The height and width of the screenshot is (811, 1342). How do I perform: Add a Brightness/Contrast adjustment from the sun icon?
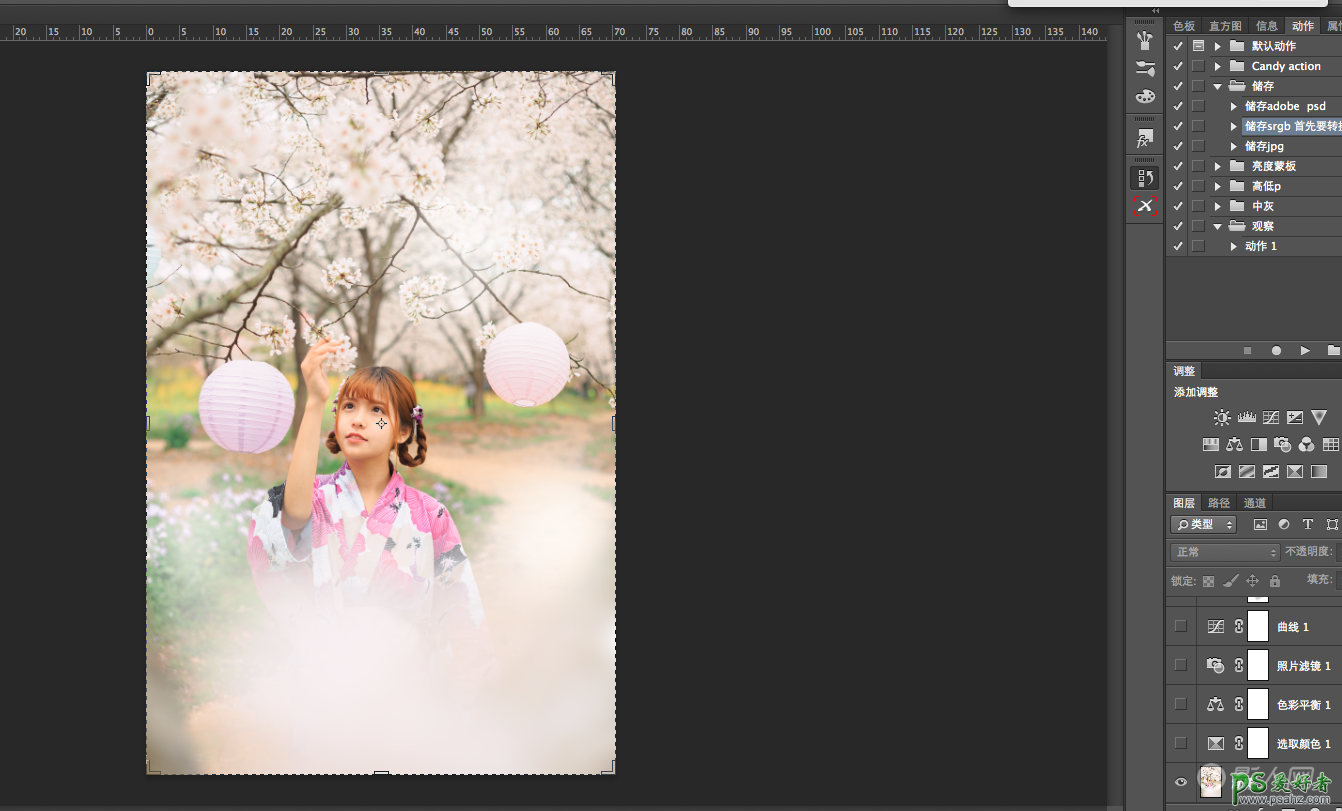(1222, 418)
